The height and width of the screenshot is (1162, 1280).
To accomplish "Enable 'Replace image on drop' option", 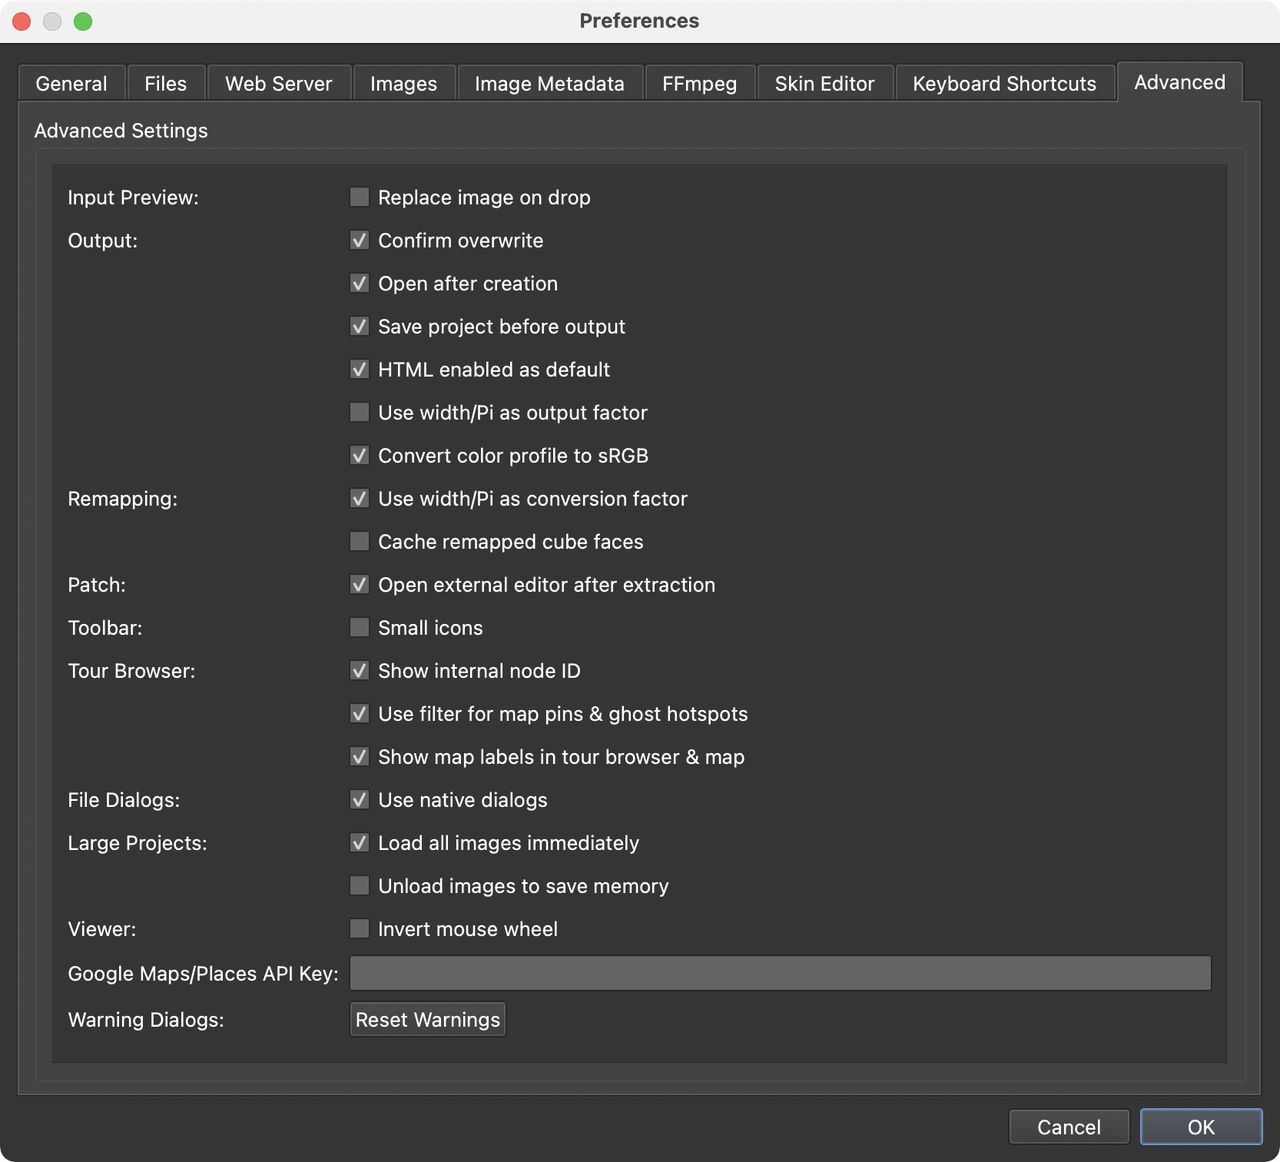I will [x=359, y=197].
